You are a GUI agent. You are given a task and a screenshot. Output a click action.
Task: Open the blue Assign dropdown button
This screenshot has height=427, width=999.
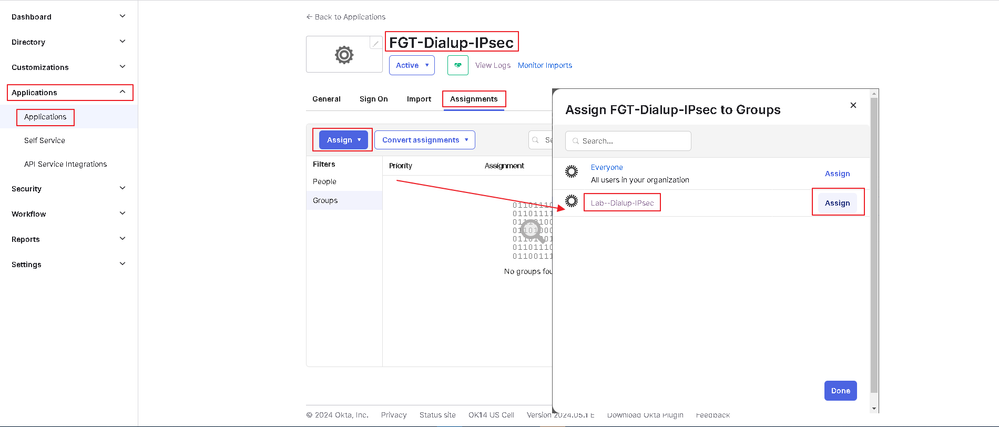tap(344, 140)
